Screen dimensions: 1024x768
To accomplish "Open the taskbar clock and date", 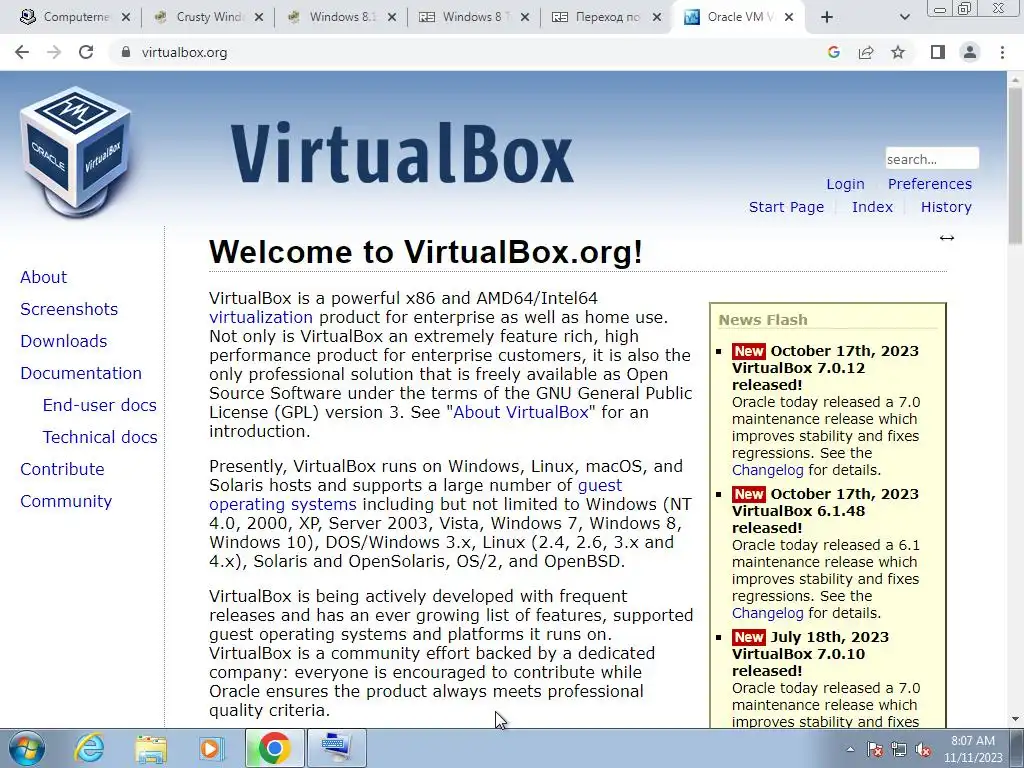I will click(973, 749).
